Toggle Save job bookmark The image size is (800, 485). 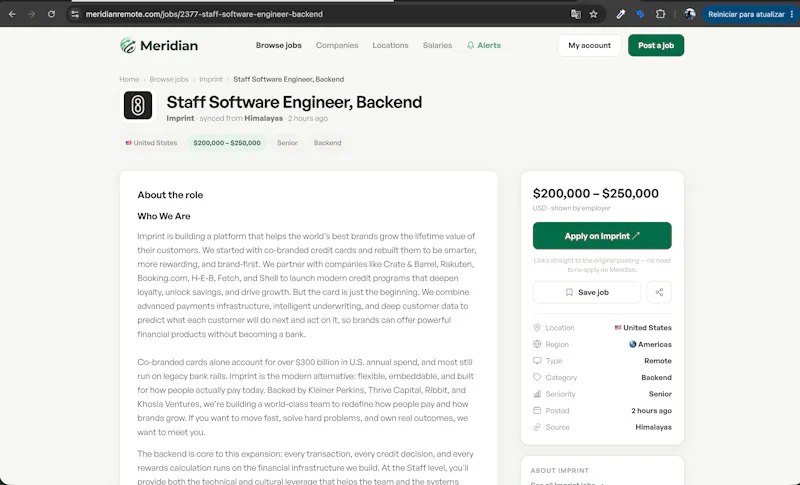(587, 292)
